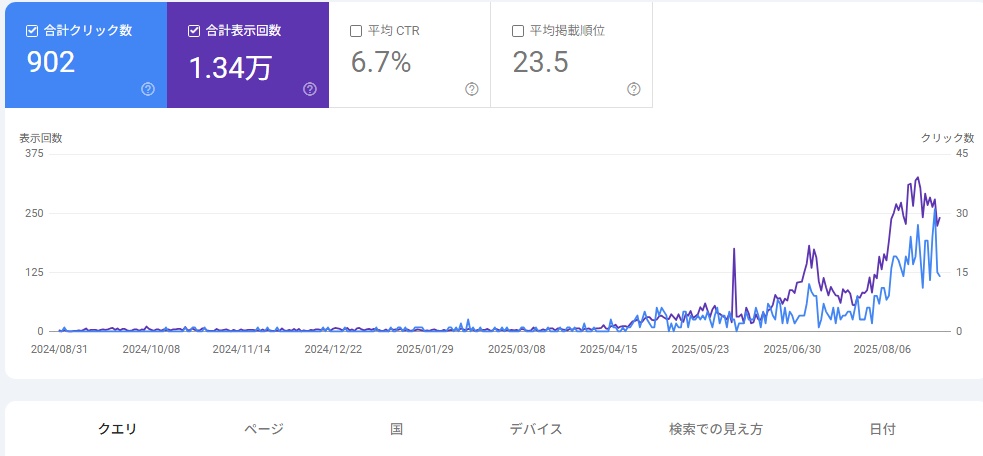Image resolution: width=983 pixels, height=456 pixels.
Task: Open help icon on 合計表示回数 card
Action: (x=310, y=89)
